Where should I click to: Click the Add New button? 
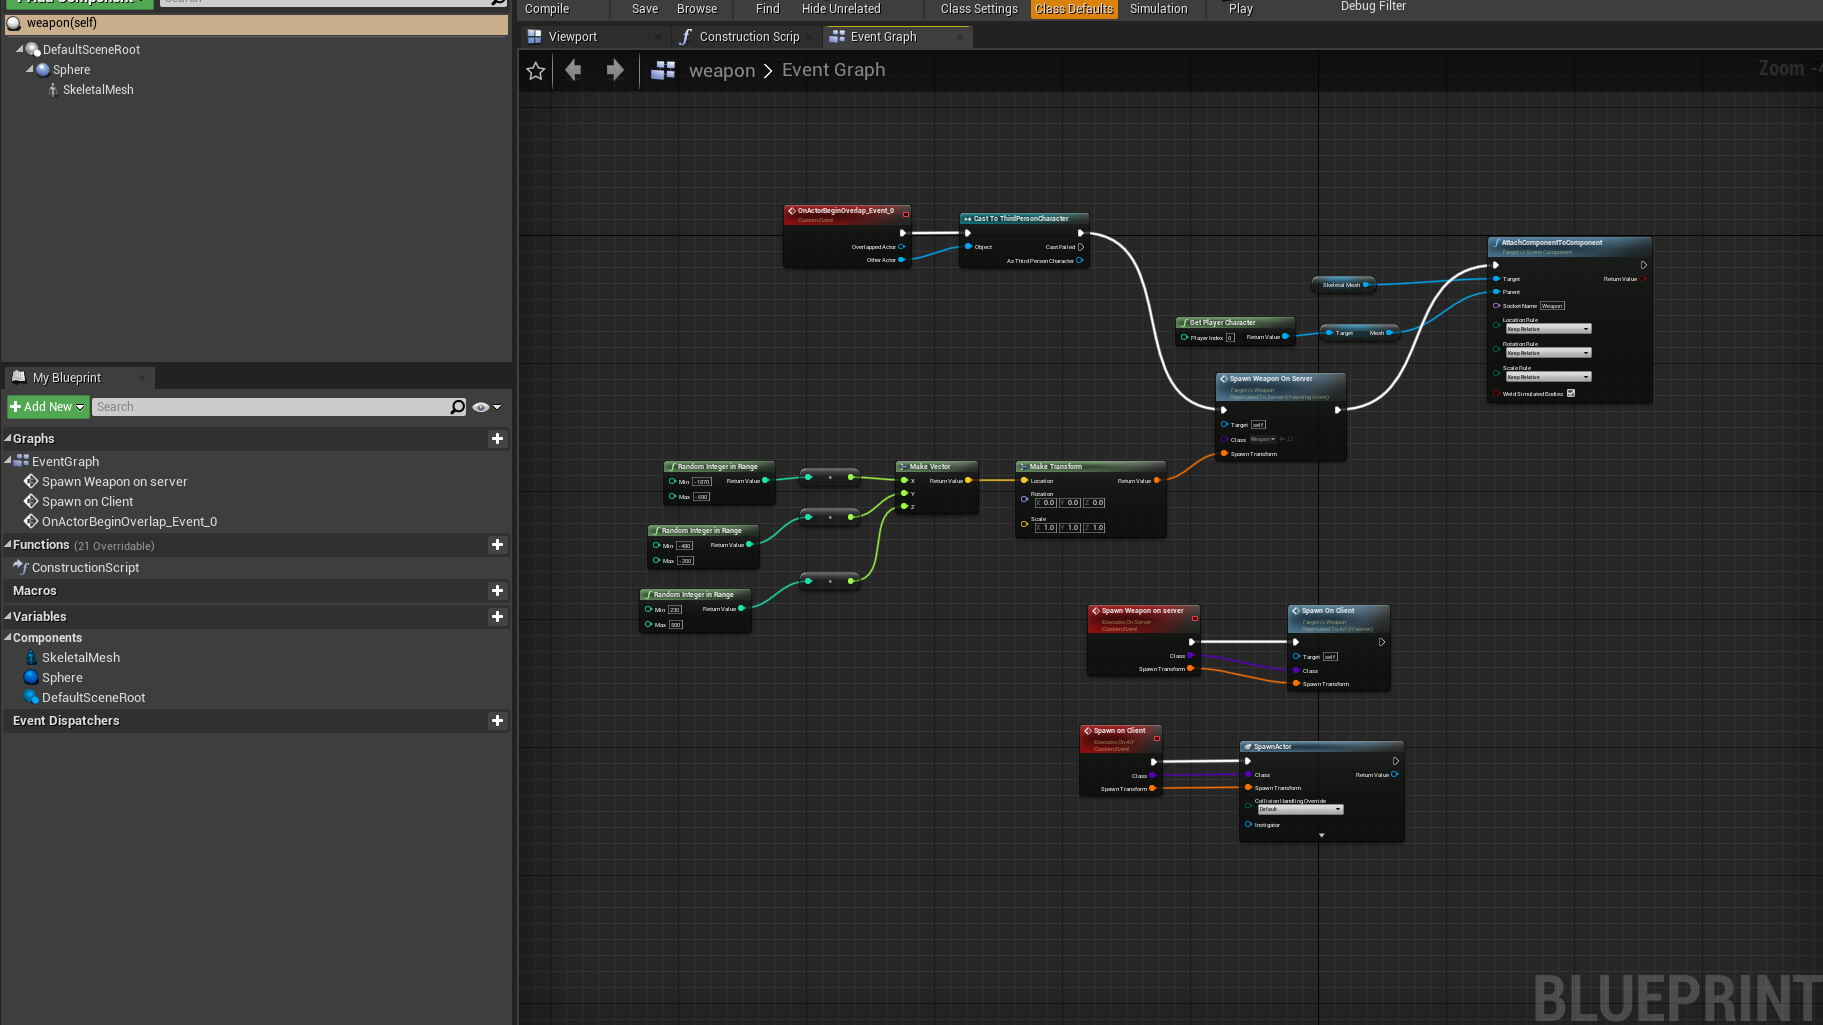tap(47, 407)
